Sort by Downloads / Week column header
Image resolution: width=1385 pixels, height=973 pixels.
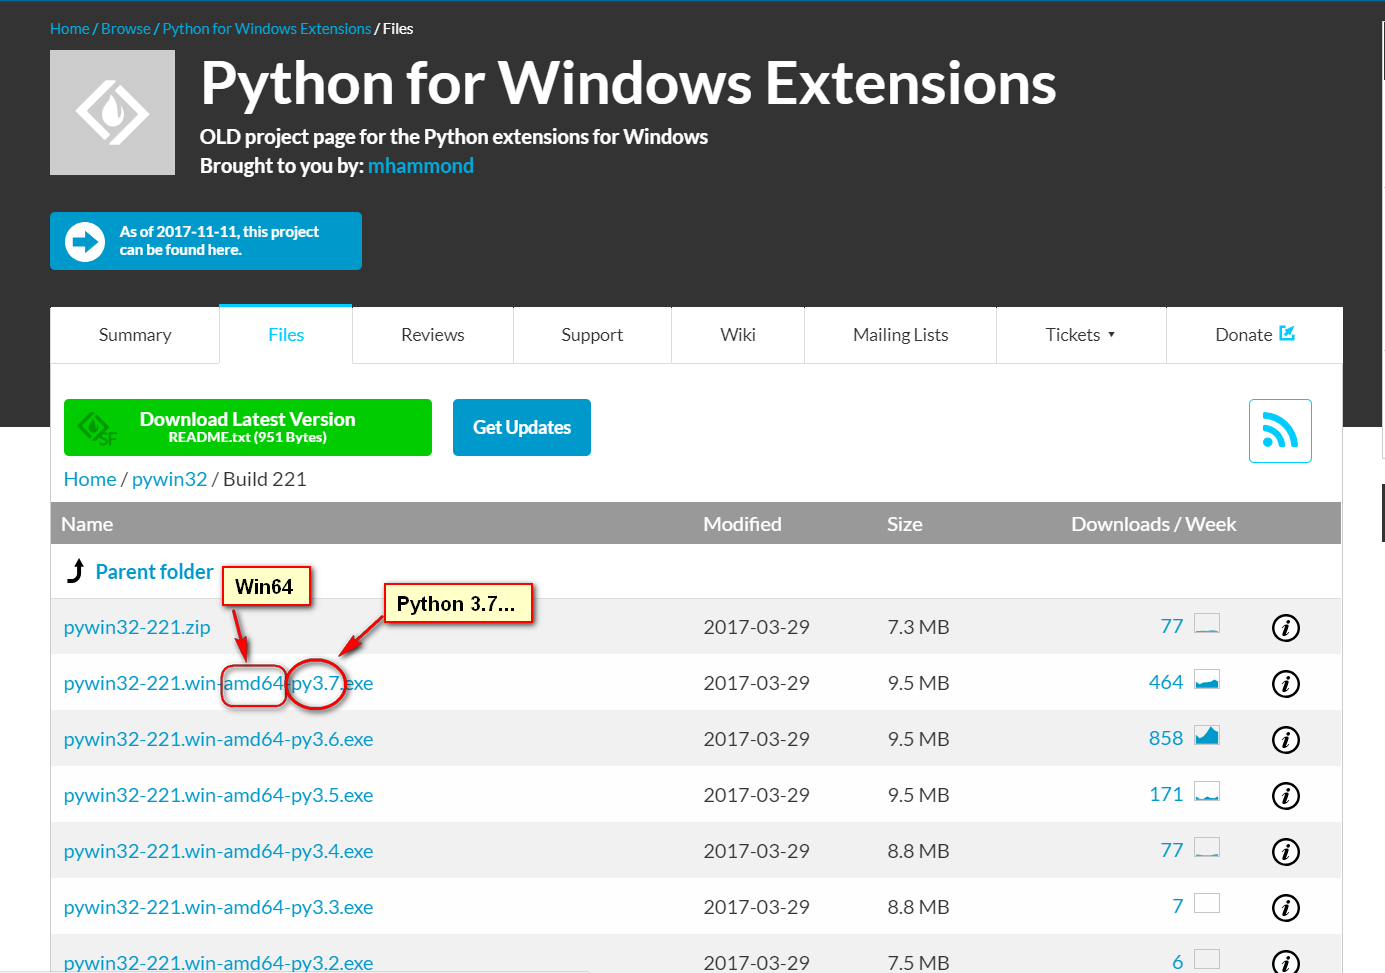(1154, 524)
